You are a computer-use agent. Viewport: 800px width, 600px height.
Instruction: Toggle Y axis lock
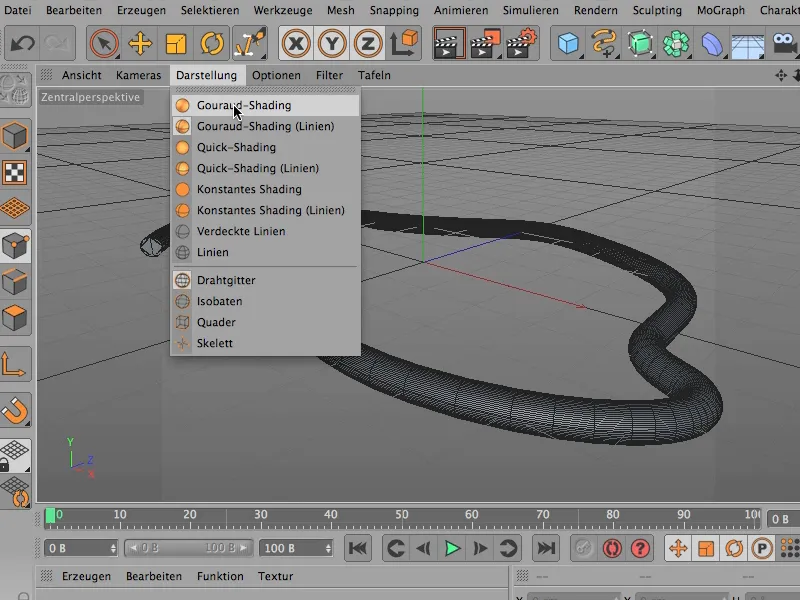tap(332, 43)
